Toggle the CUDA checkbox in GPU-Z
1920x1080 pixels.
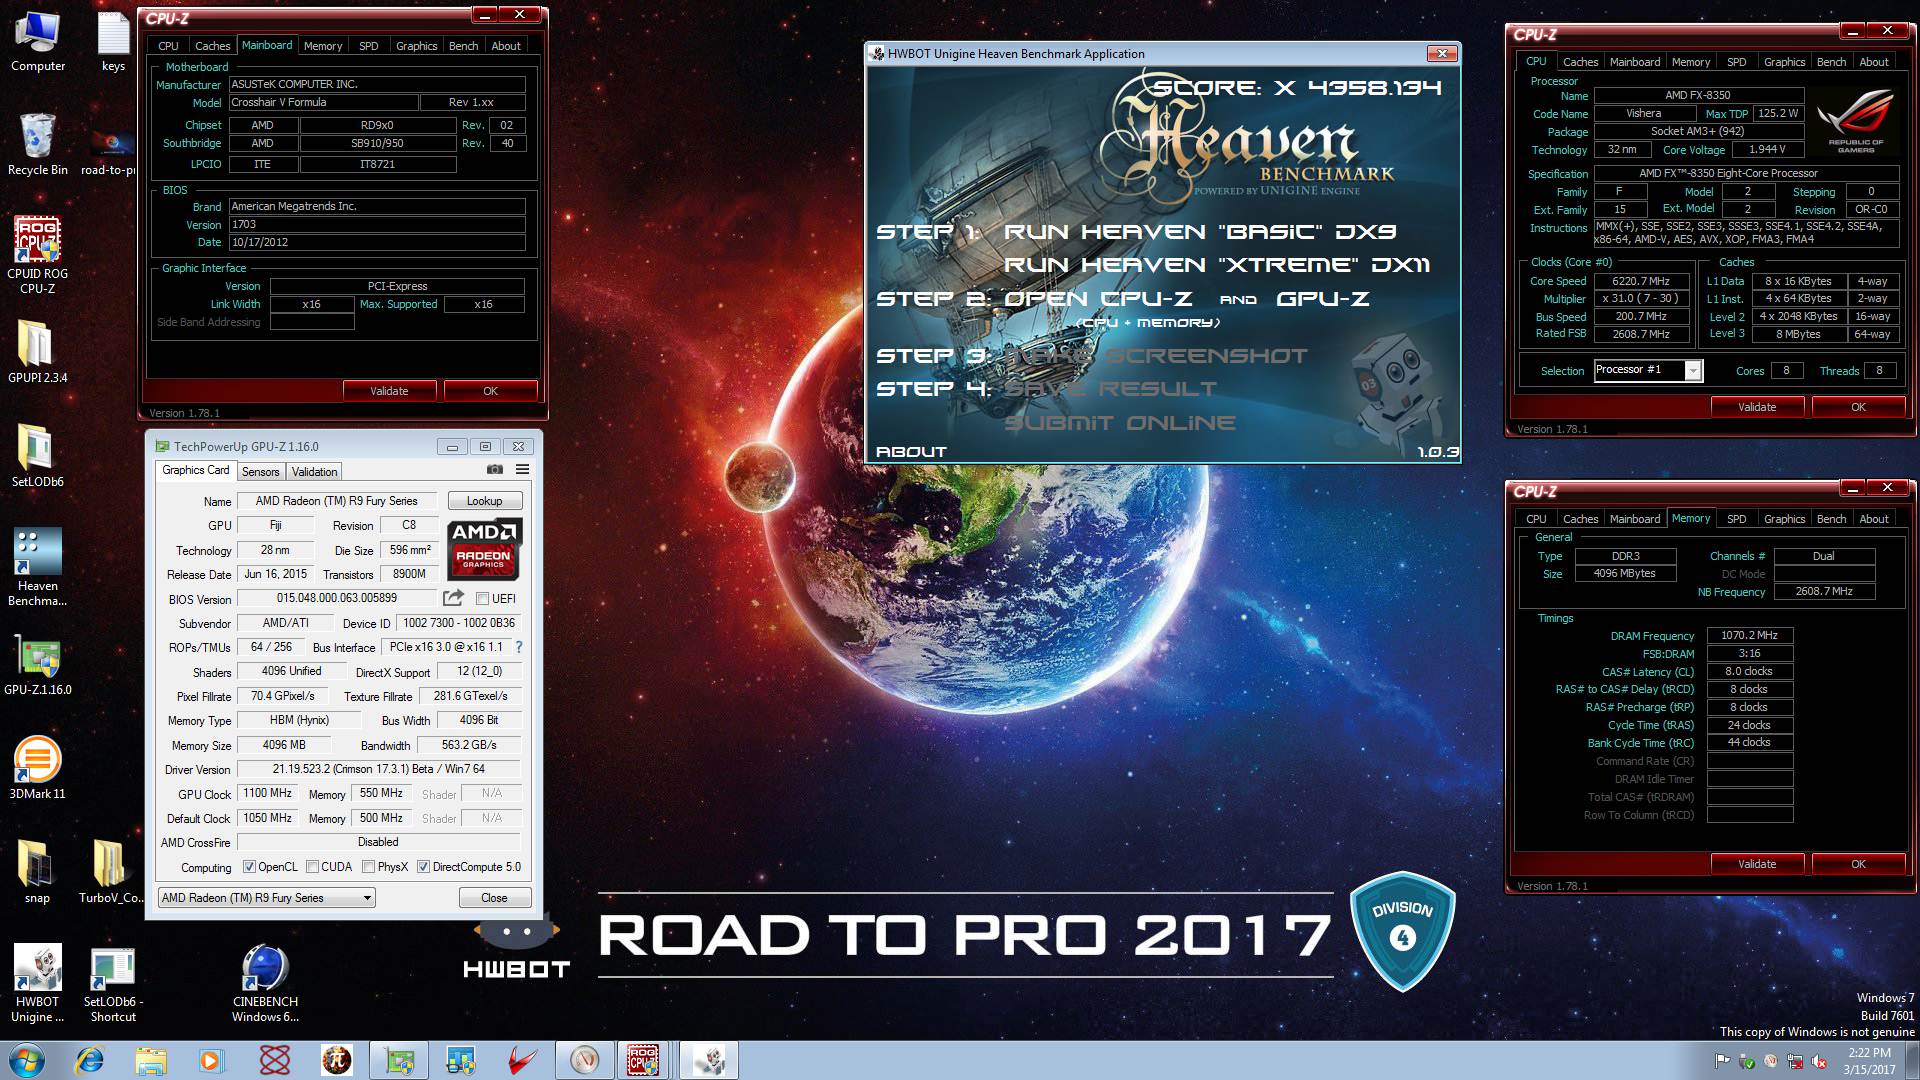click(x=312, y=867)
